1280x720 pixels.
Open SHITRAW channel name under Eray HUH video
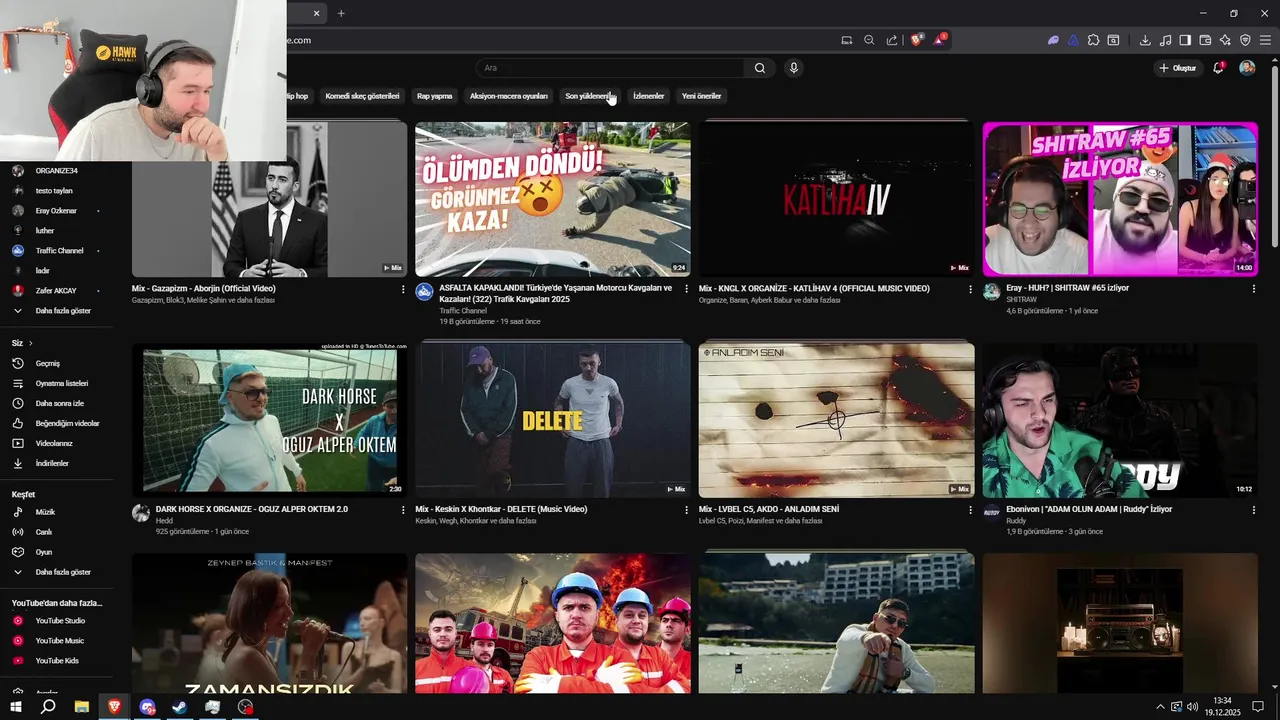coord(1021,299)
